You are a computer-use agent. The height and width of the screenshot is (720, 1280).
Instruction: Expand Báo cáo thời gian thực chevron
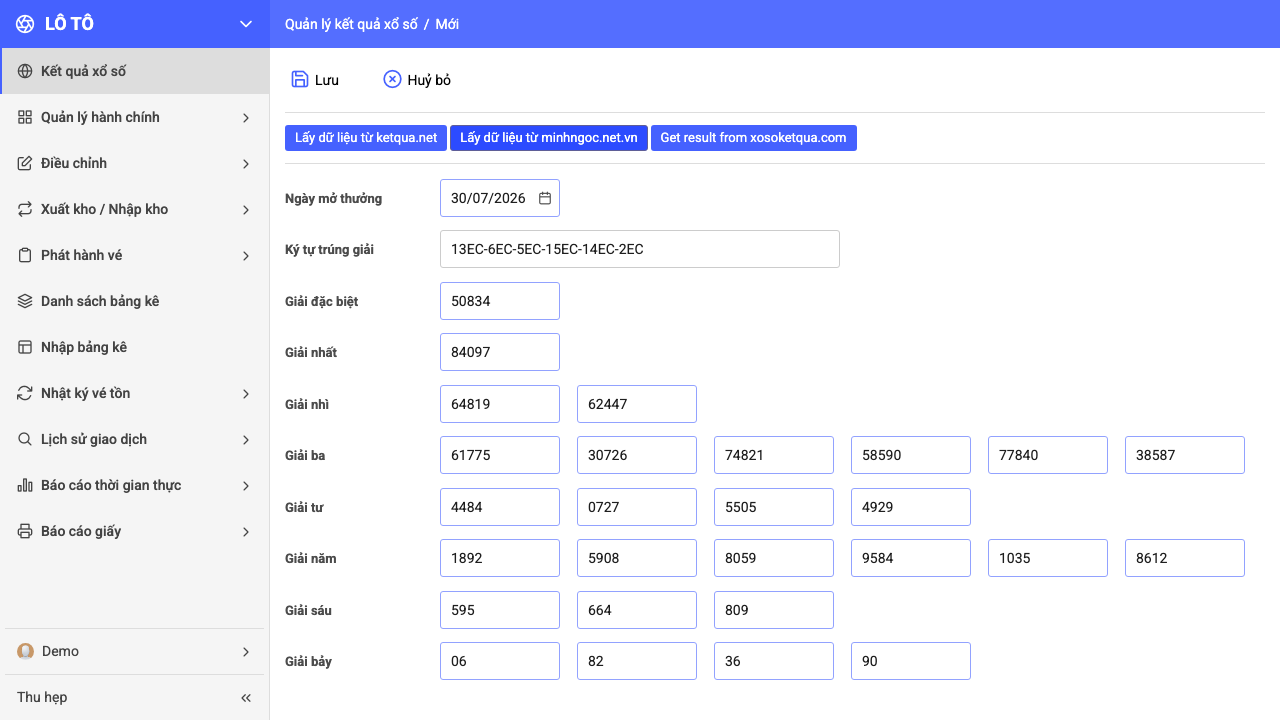[x=246, y=486]
